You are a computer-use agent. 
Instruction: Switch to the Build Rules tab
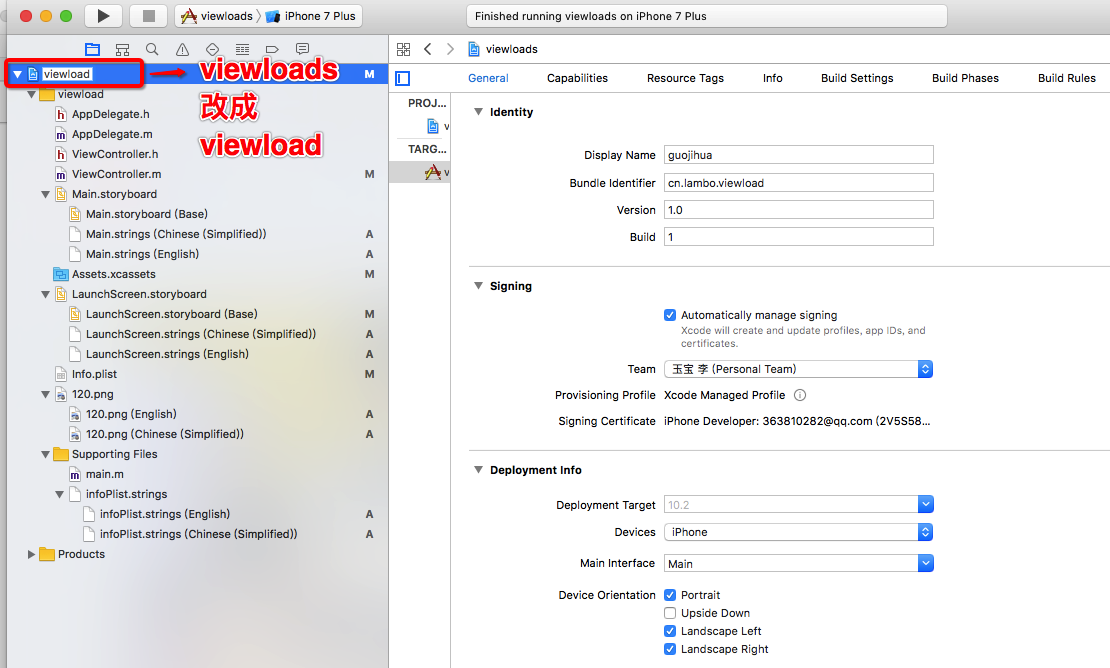point(1066,78)
